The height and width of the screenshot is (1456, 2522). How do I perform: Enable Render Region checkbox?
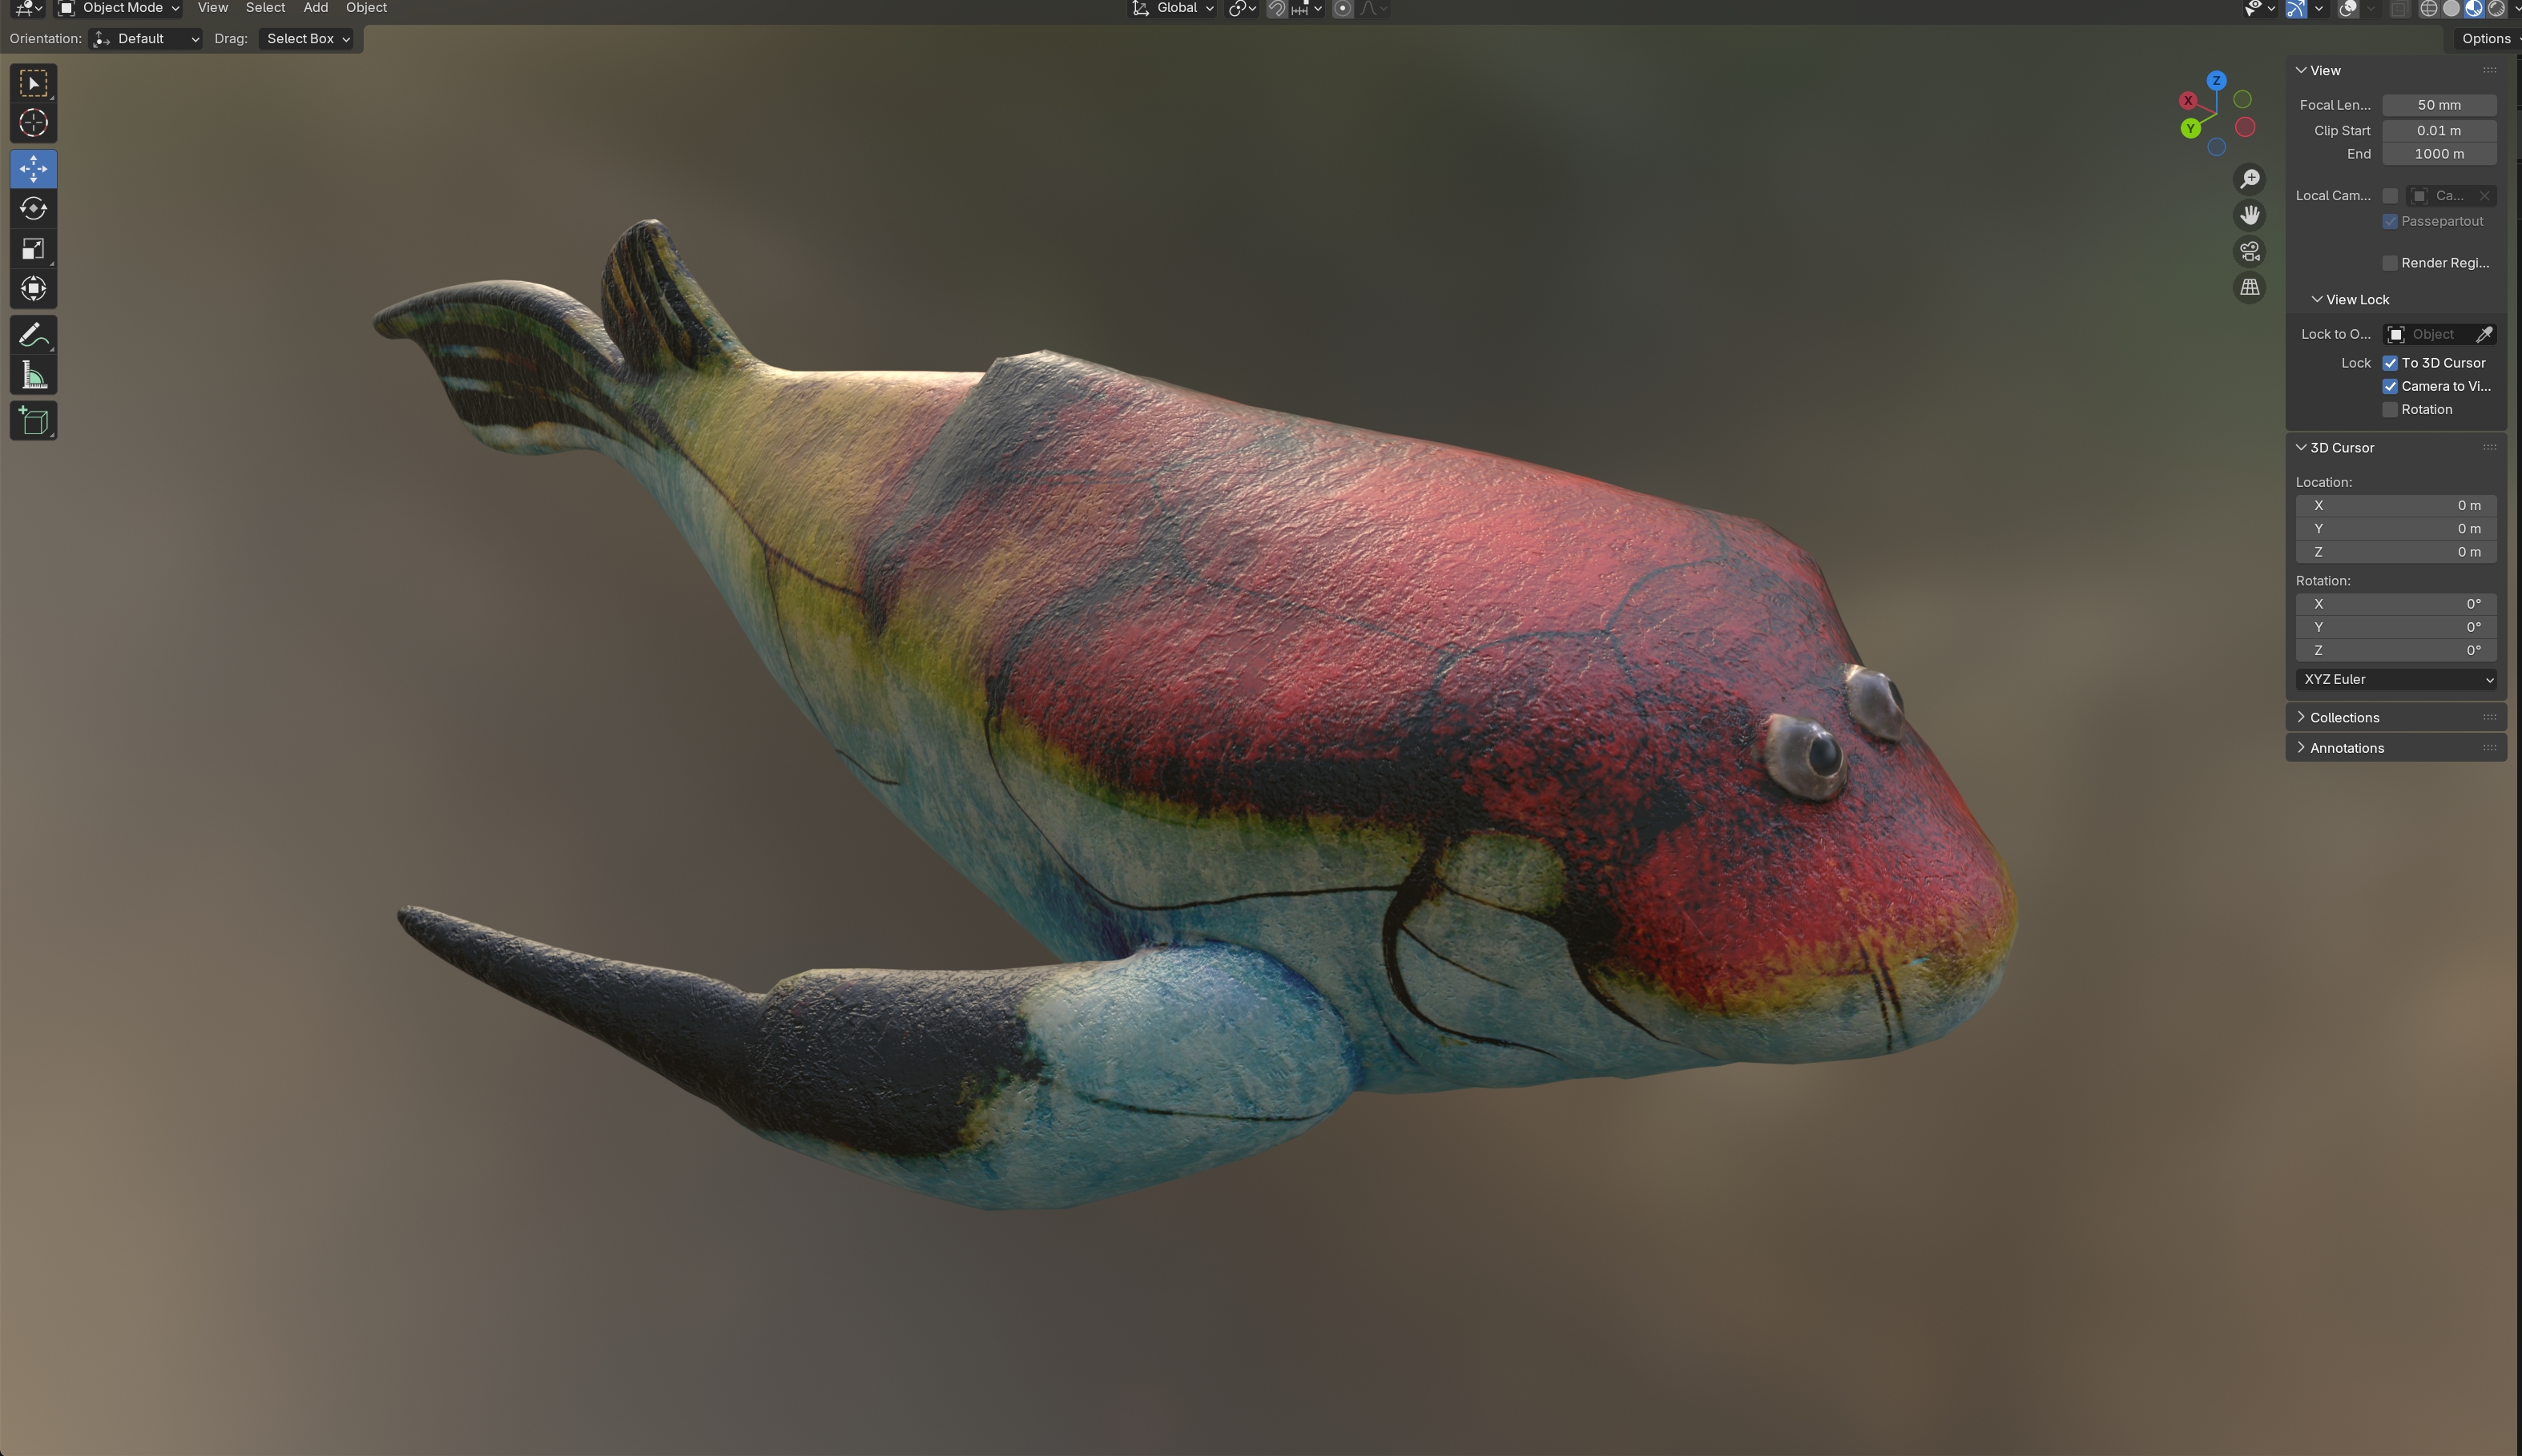[2390, 263]
